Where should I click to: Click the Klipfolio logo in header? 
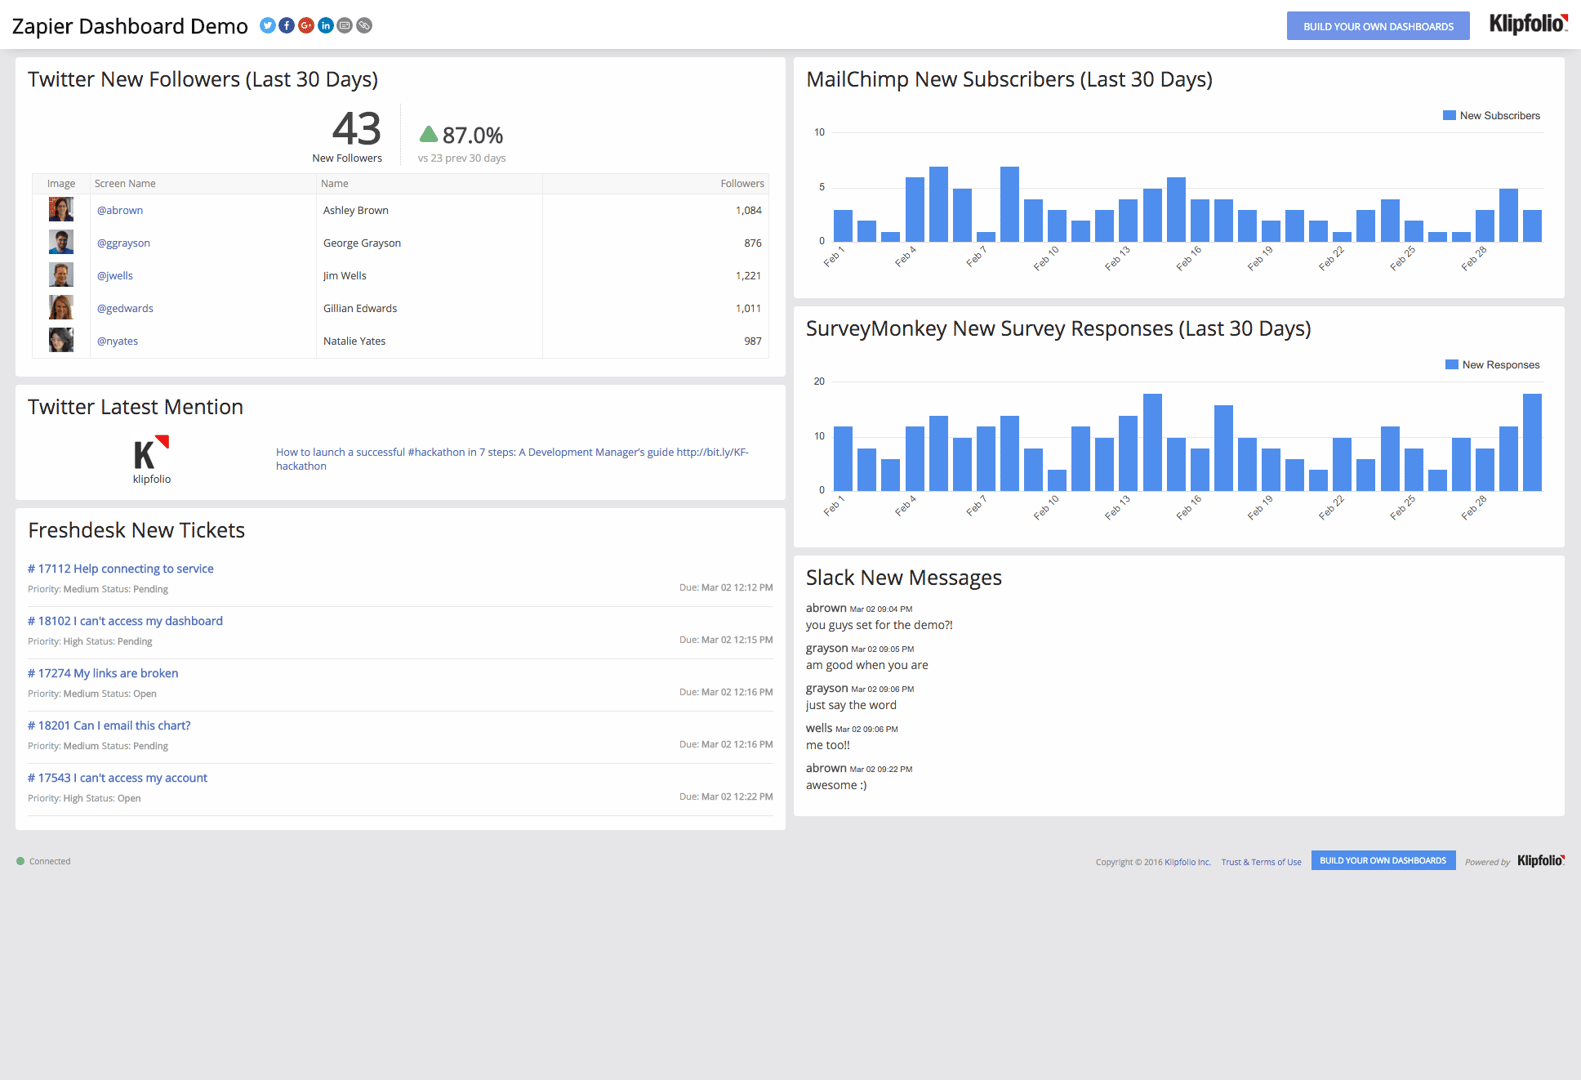click(1528, 24)
